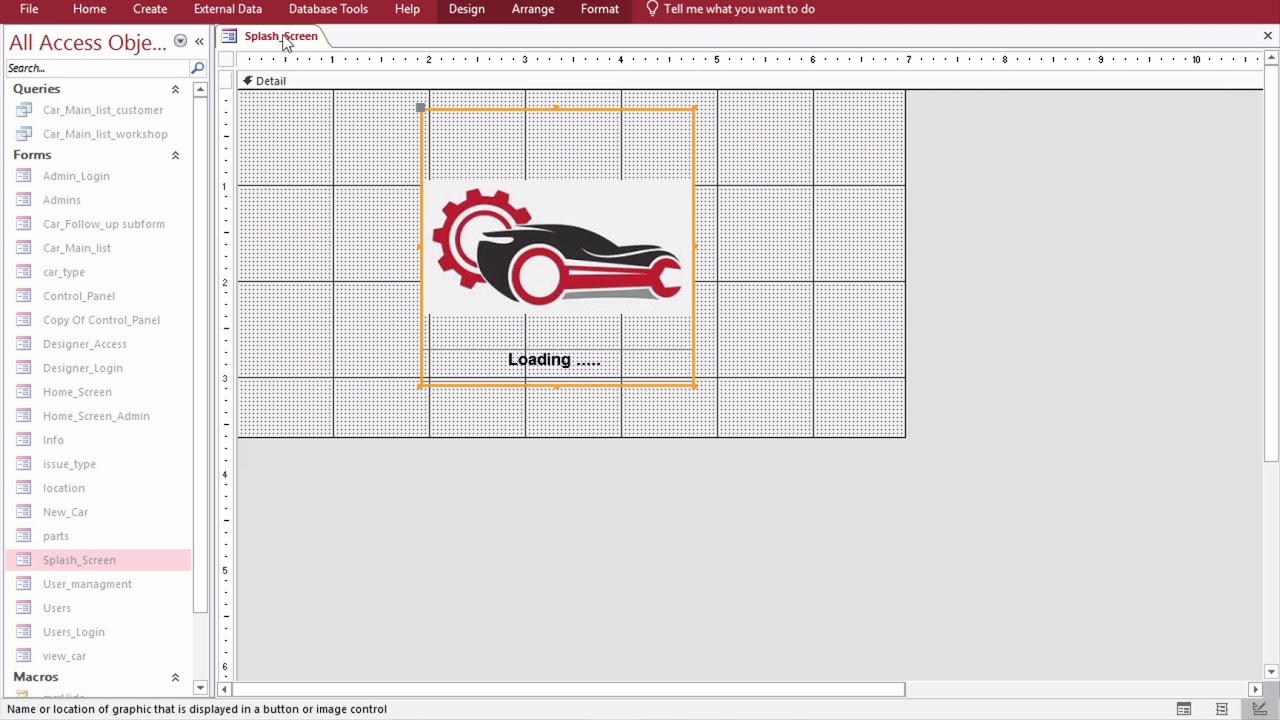Open the Design ribbon tab
1280x720 pixels.
(x=467, y=9)
